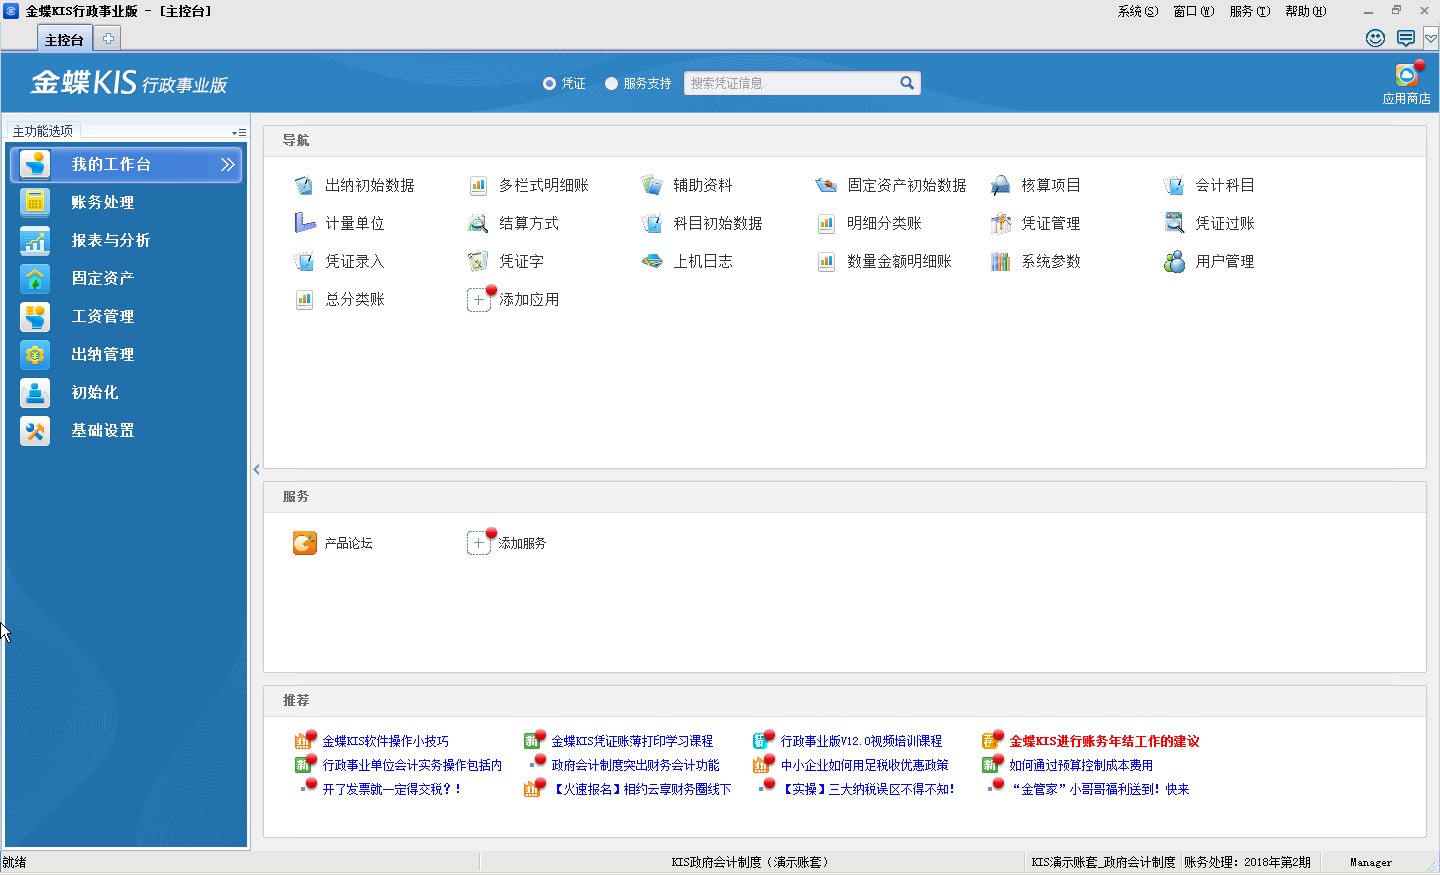Click the Manager user in status bar

pyautogui.click(x=1370, y=862)
